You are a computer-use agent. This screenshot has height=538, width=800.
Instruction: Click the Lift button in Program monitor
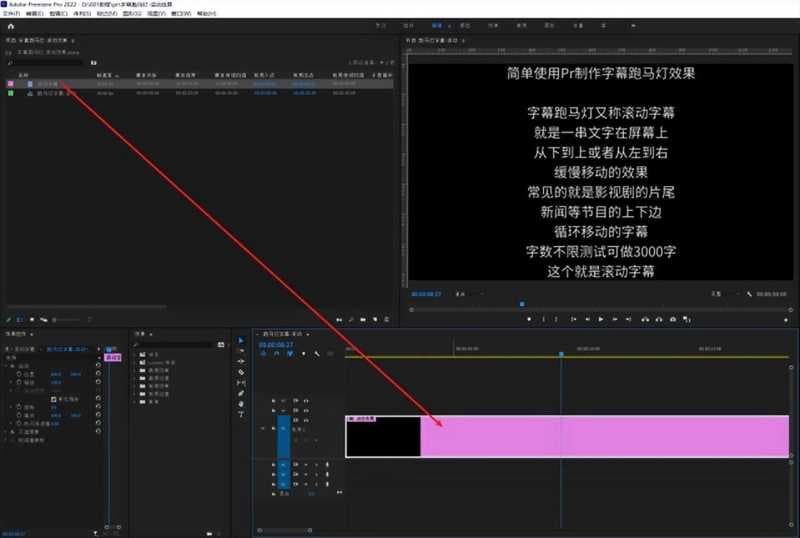(x=645, y=320)
